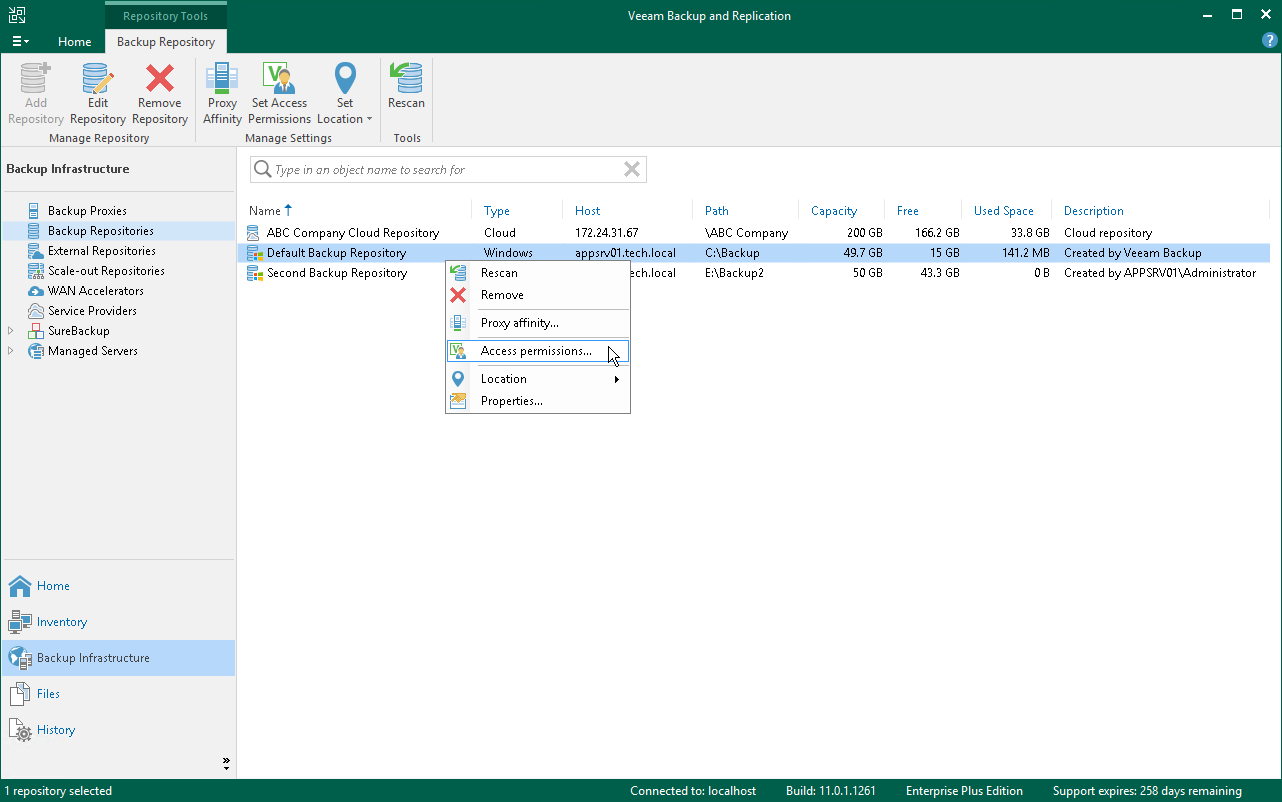Clear the search box with the X icon
Image resolution: width=1282 pixels, height=802 pixels.
click(632, 170)
